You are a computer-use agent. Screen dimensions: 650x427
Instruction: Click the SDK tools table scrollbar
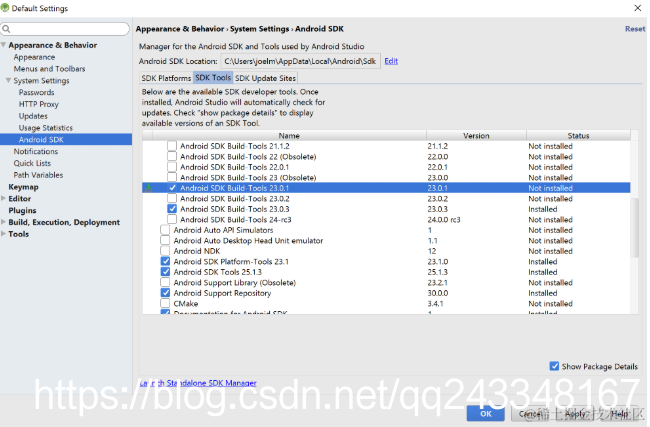coord(634,228)
